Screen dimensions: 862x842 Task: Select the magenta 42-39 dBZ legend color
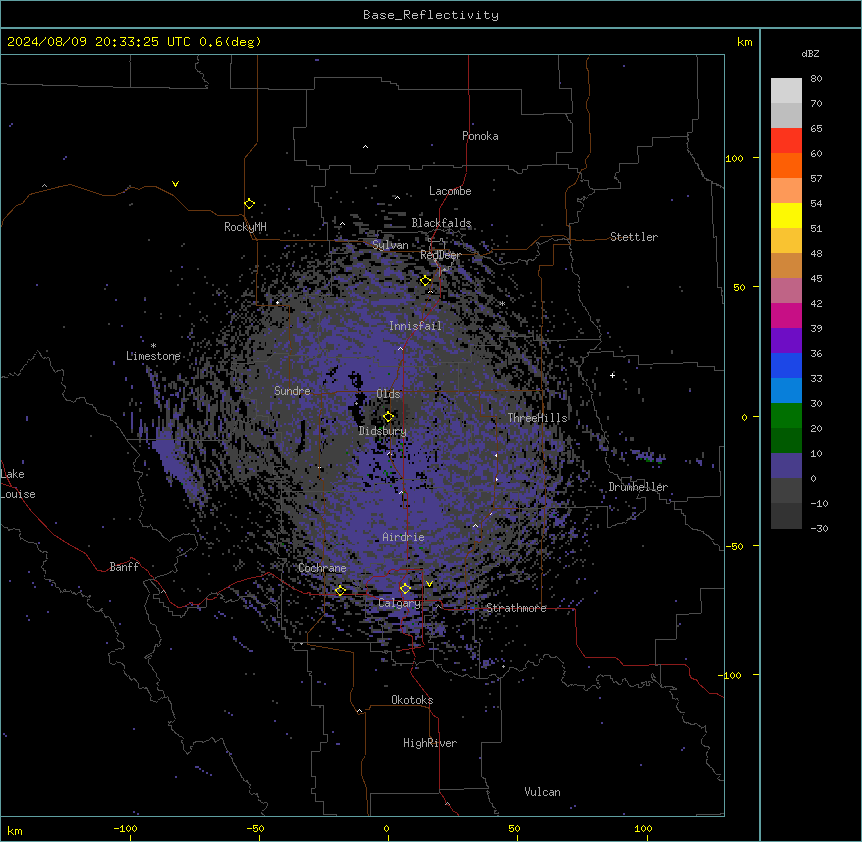(x=786, y=315)
